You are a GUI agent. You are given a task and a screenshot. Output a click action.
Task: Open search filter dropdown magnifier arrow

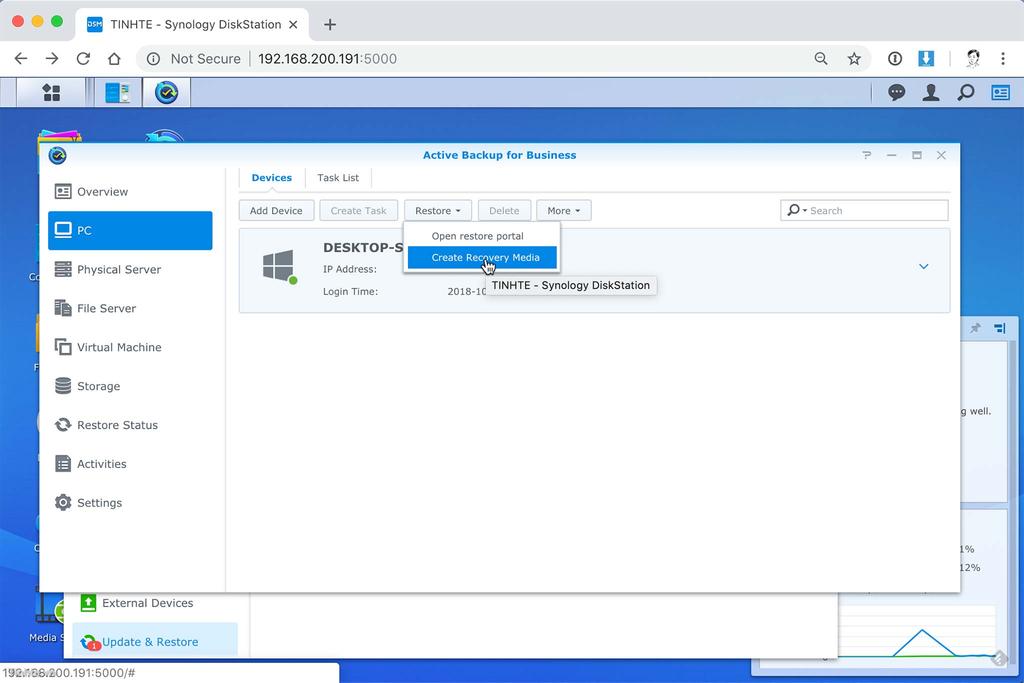point(797,210)
